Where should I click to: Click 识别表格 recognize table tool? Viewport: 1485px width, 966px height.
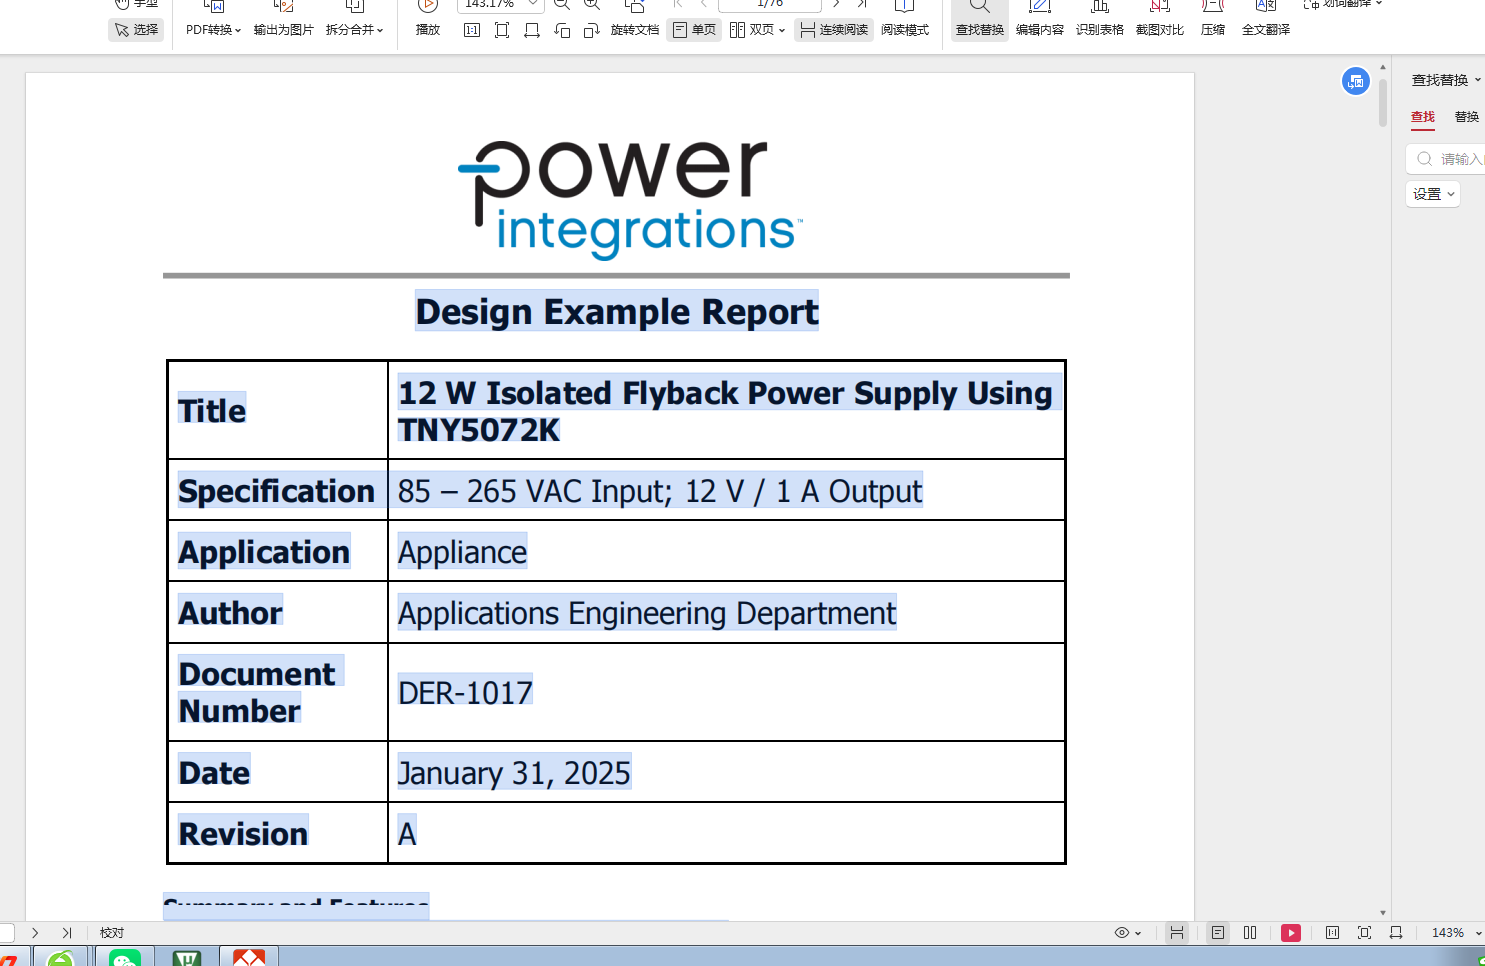point(1100,22)
